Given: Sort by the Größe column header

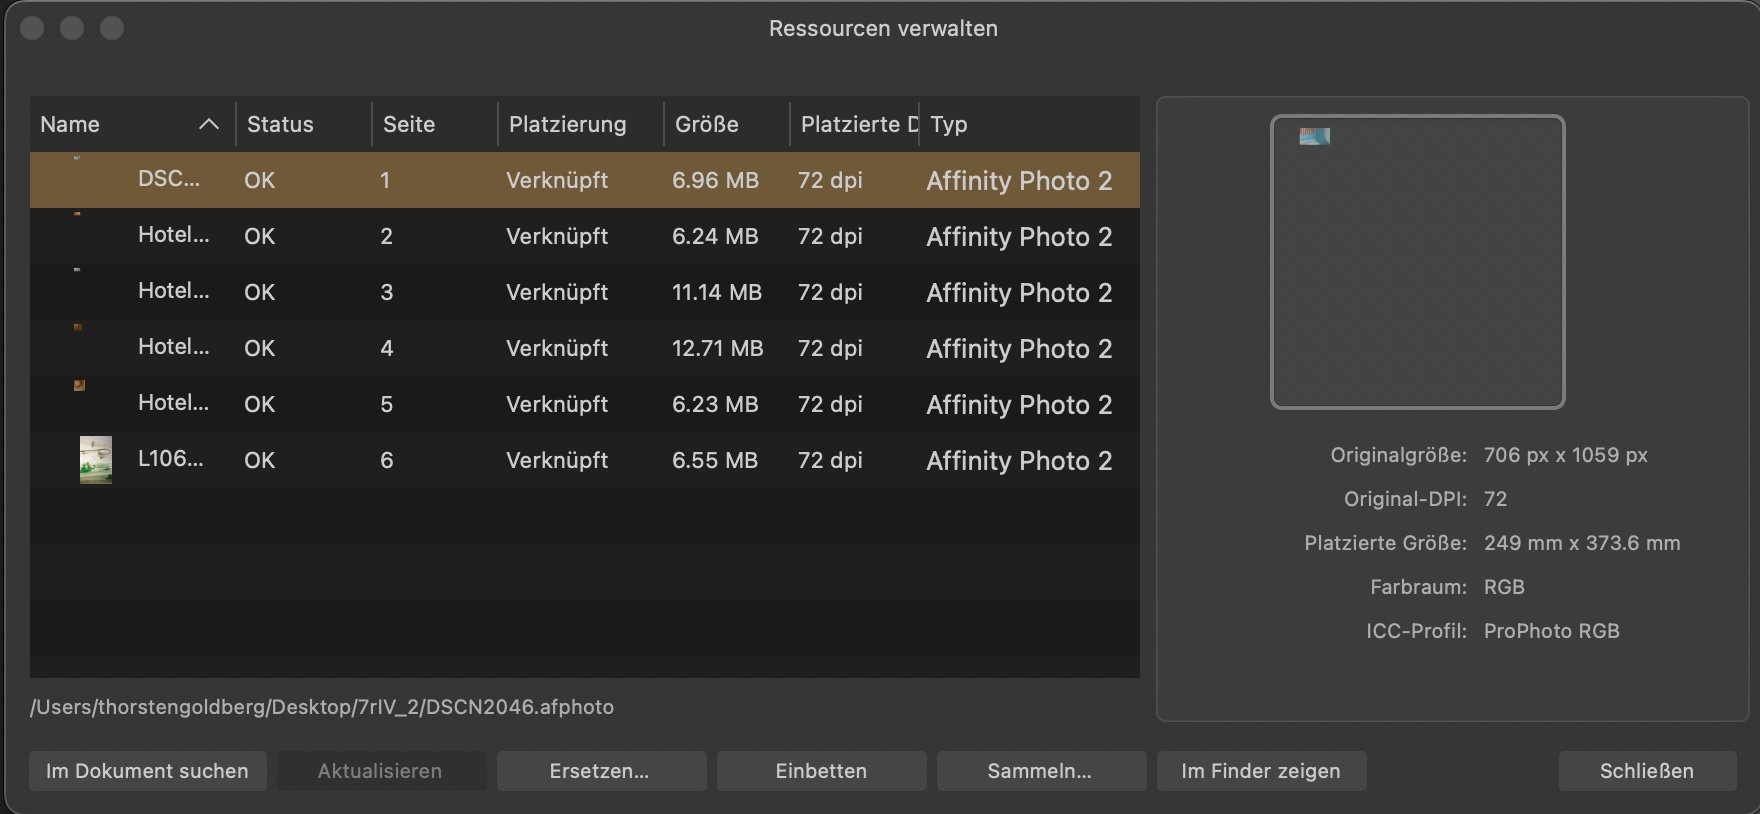Looking at the screenshot, I should 727,124.
